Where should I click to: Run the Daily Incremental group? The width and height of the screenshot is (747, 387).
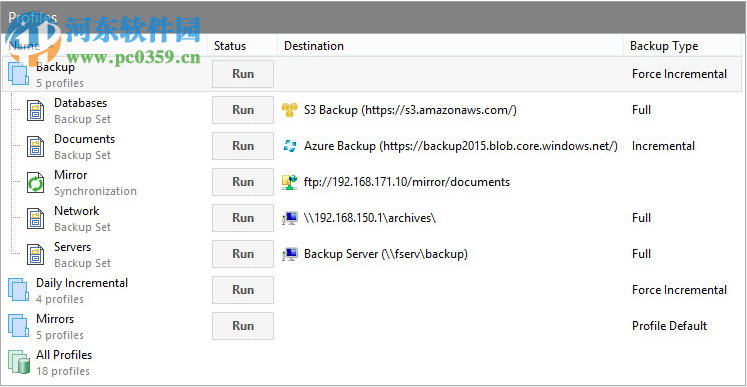click(x=243, y=290)
